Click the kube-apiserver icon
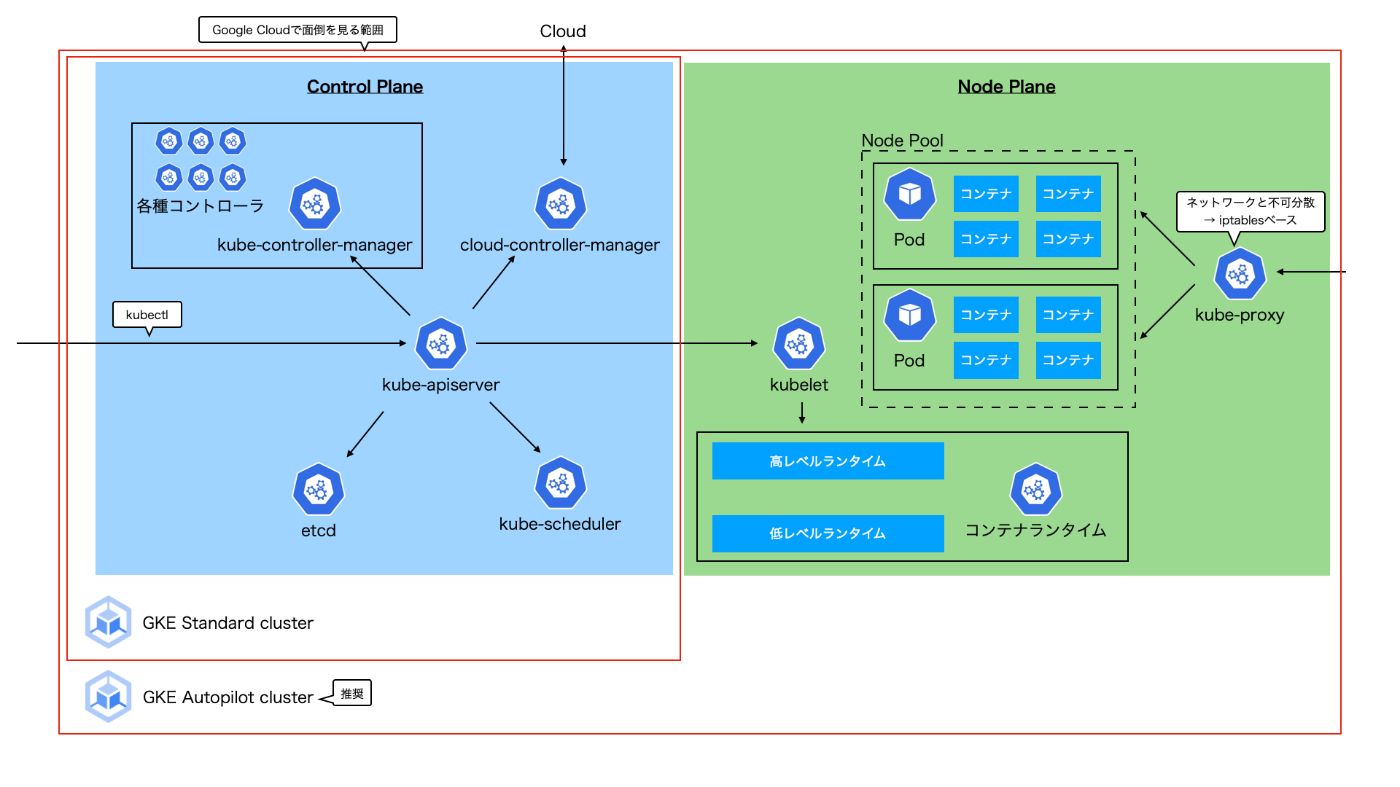This screenshot has height=787, width=1400. pos(441,345)
